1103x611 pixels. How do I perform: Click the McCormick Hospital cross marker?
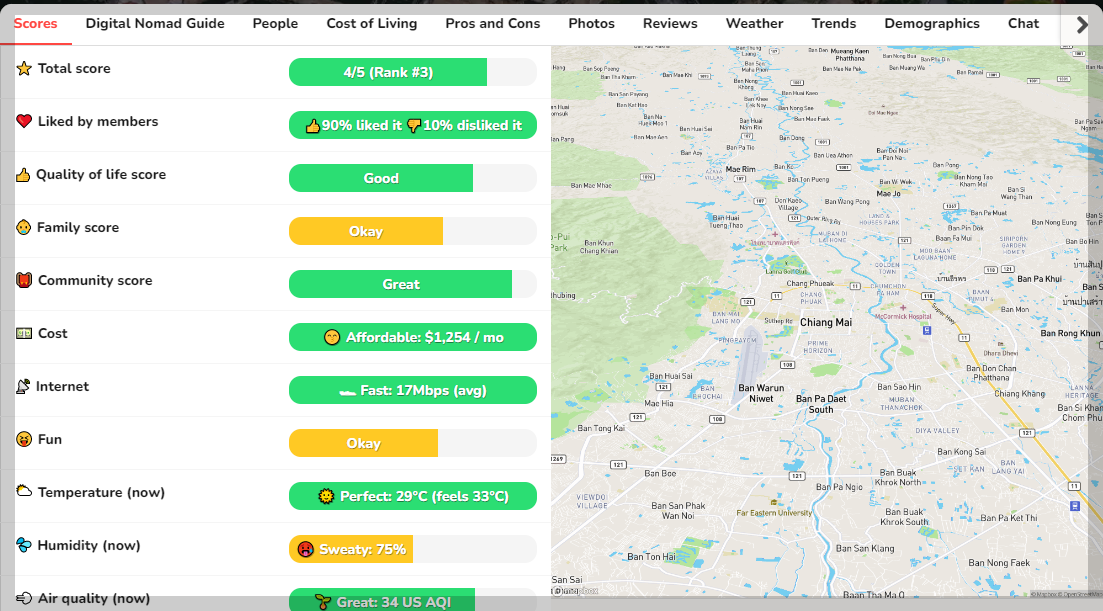[903, 308]
